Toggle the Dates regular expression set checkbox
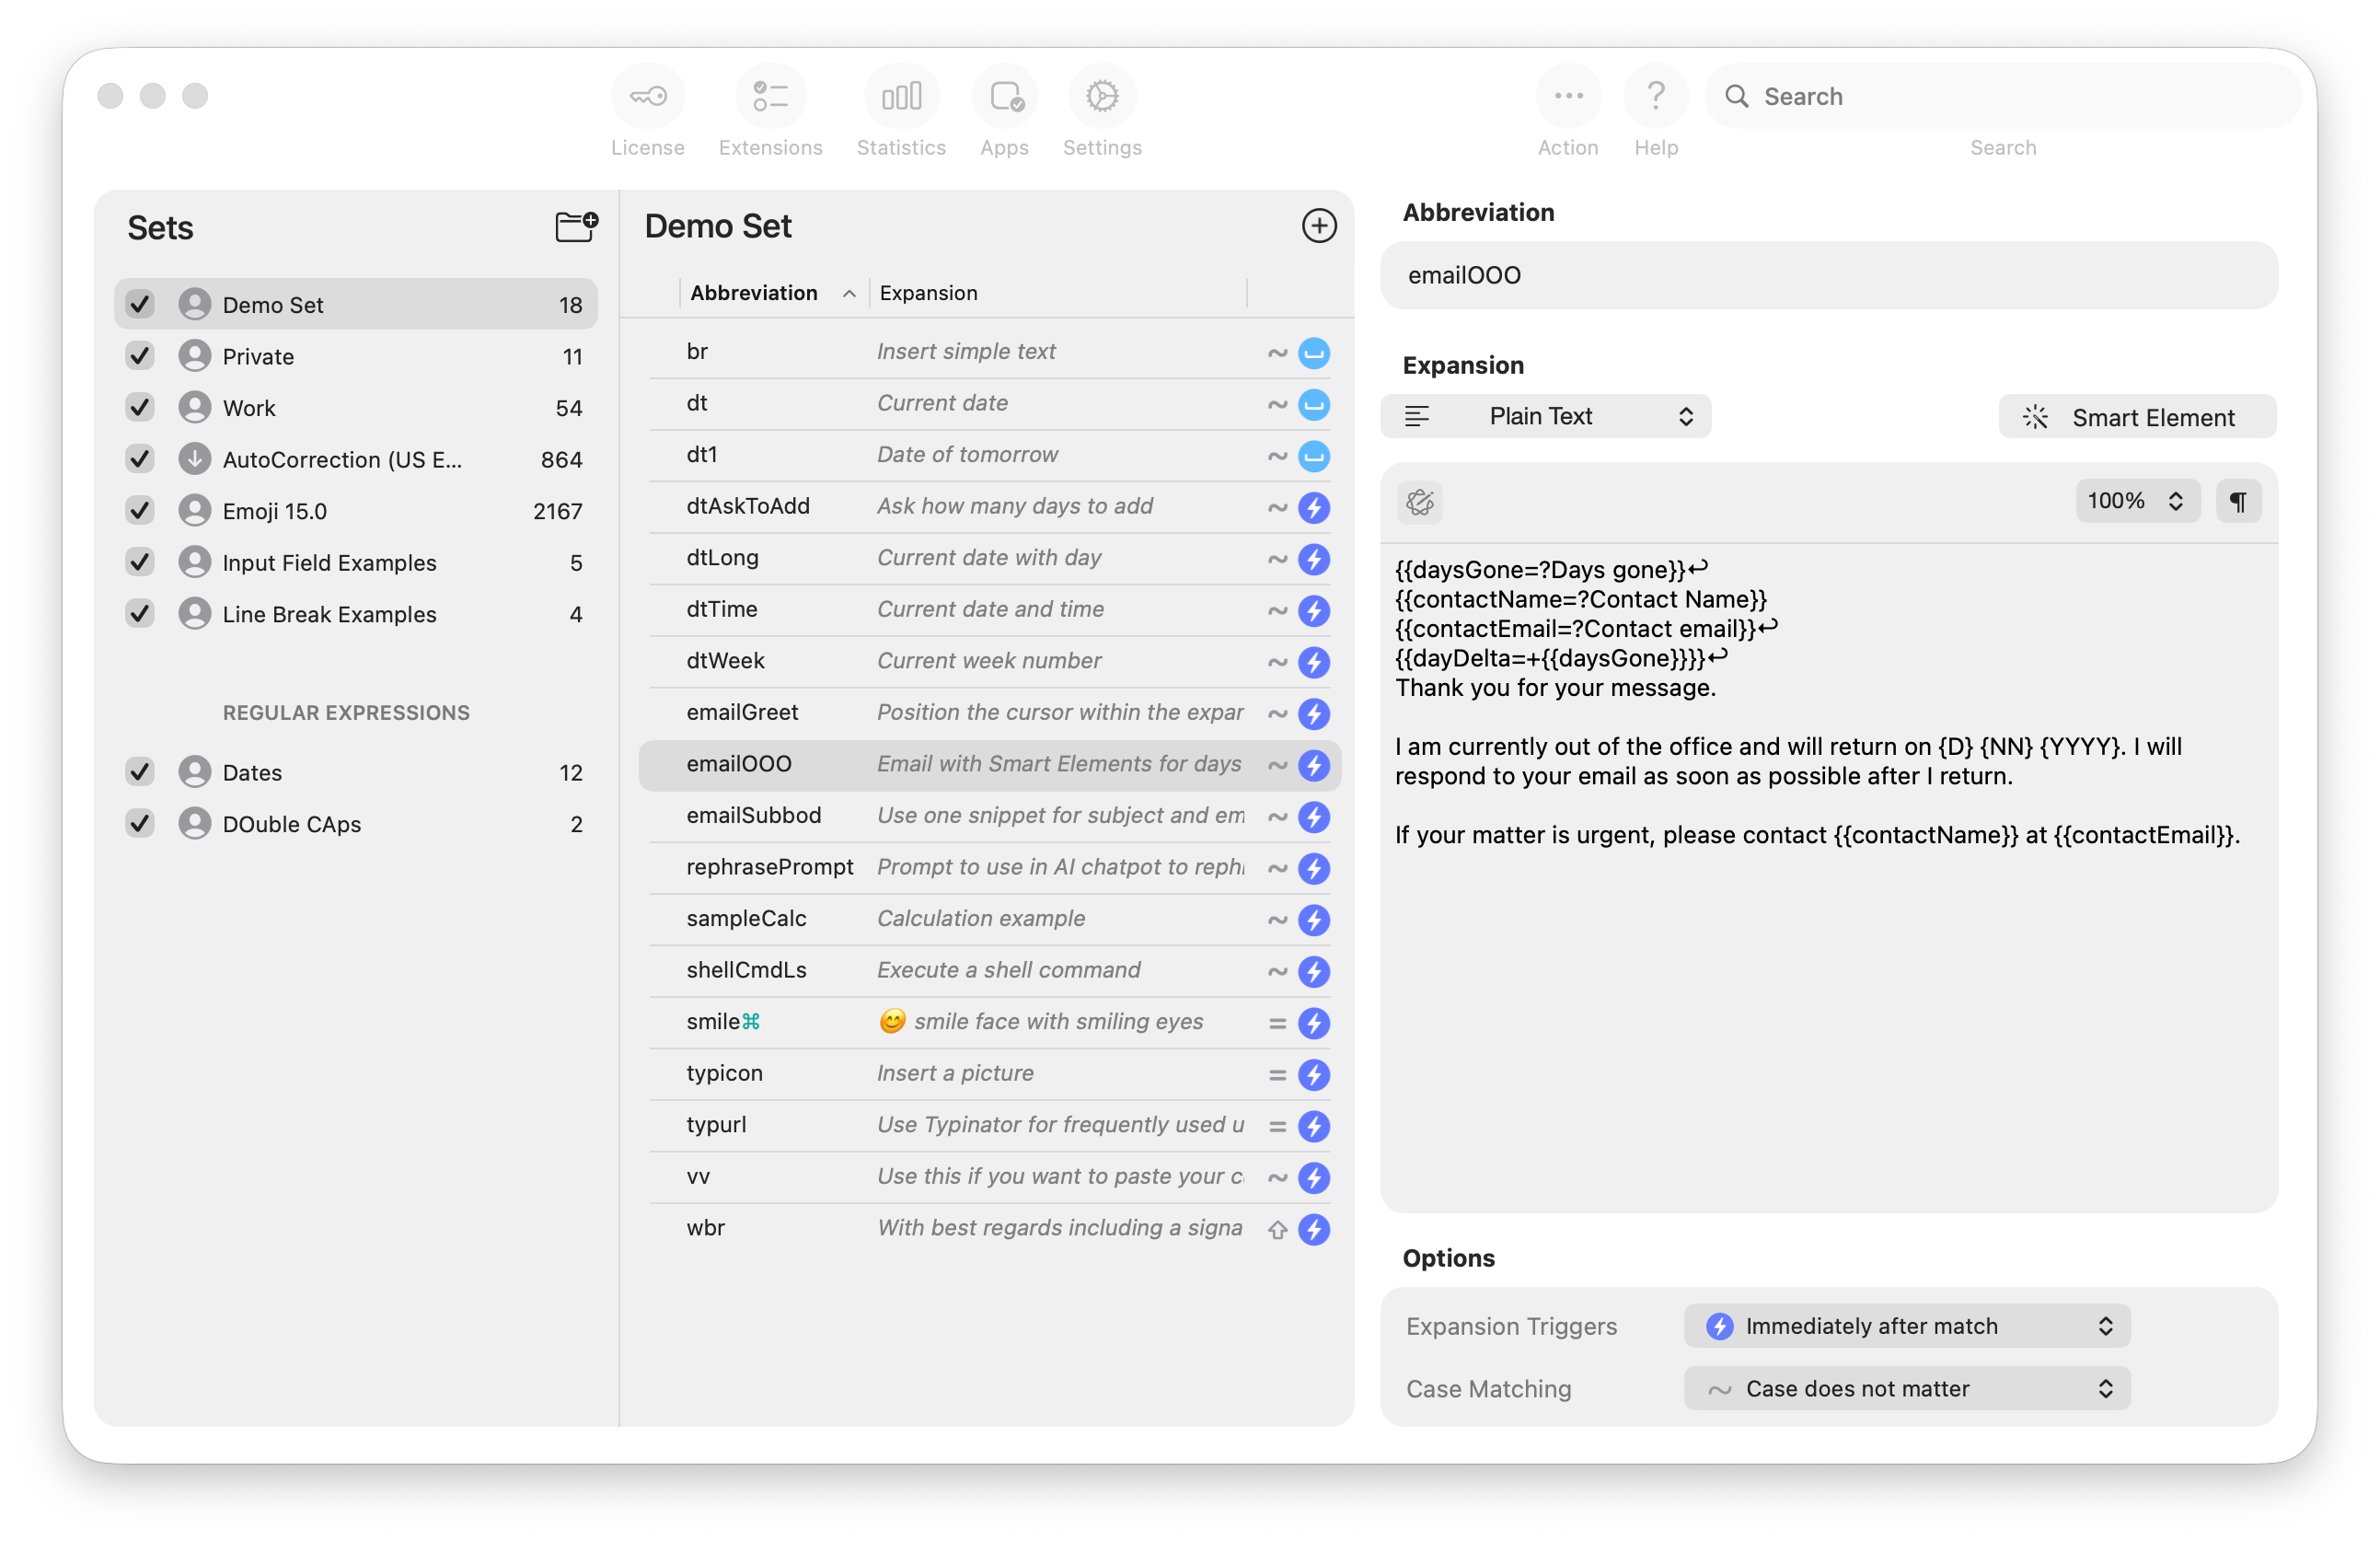 [140, 772]
